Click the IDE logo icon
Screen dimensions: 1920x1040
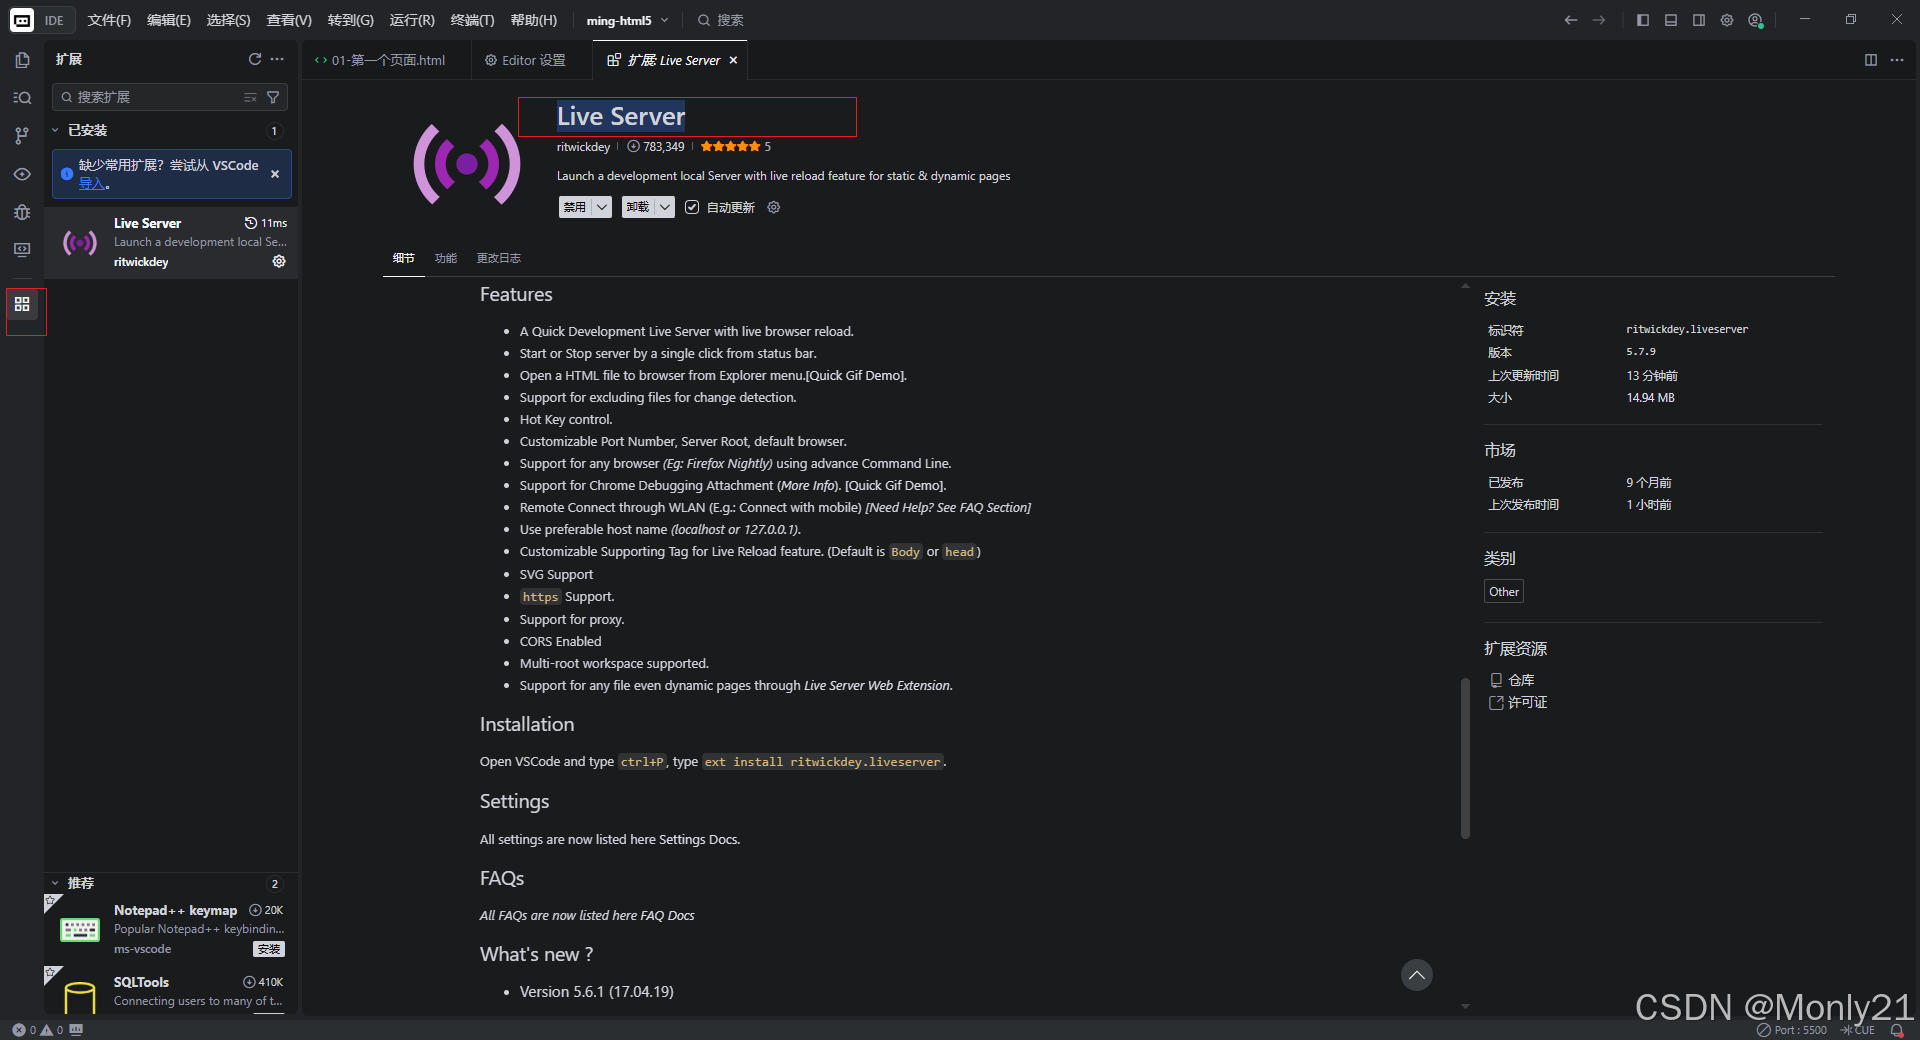[x=22, y=20]
